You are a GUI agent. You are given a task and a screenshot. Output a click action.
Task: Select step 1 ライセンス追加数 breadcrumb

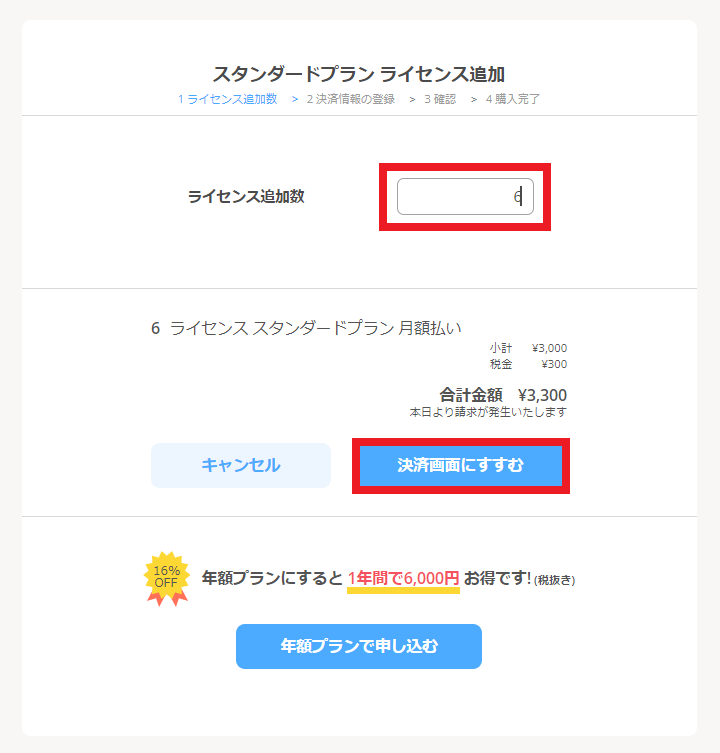coord(227,99)
